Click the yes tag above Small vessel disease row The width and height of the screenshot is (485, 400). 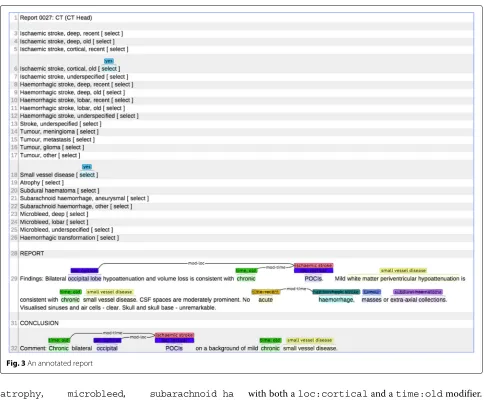87,167
